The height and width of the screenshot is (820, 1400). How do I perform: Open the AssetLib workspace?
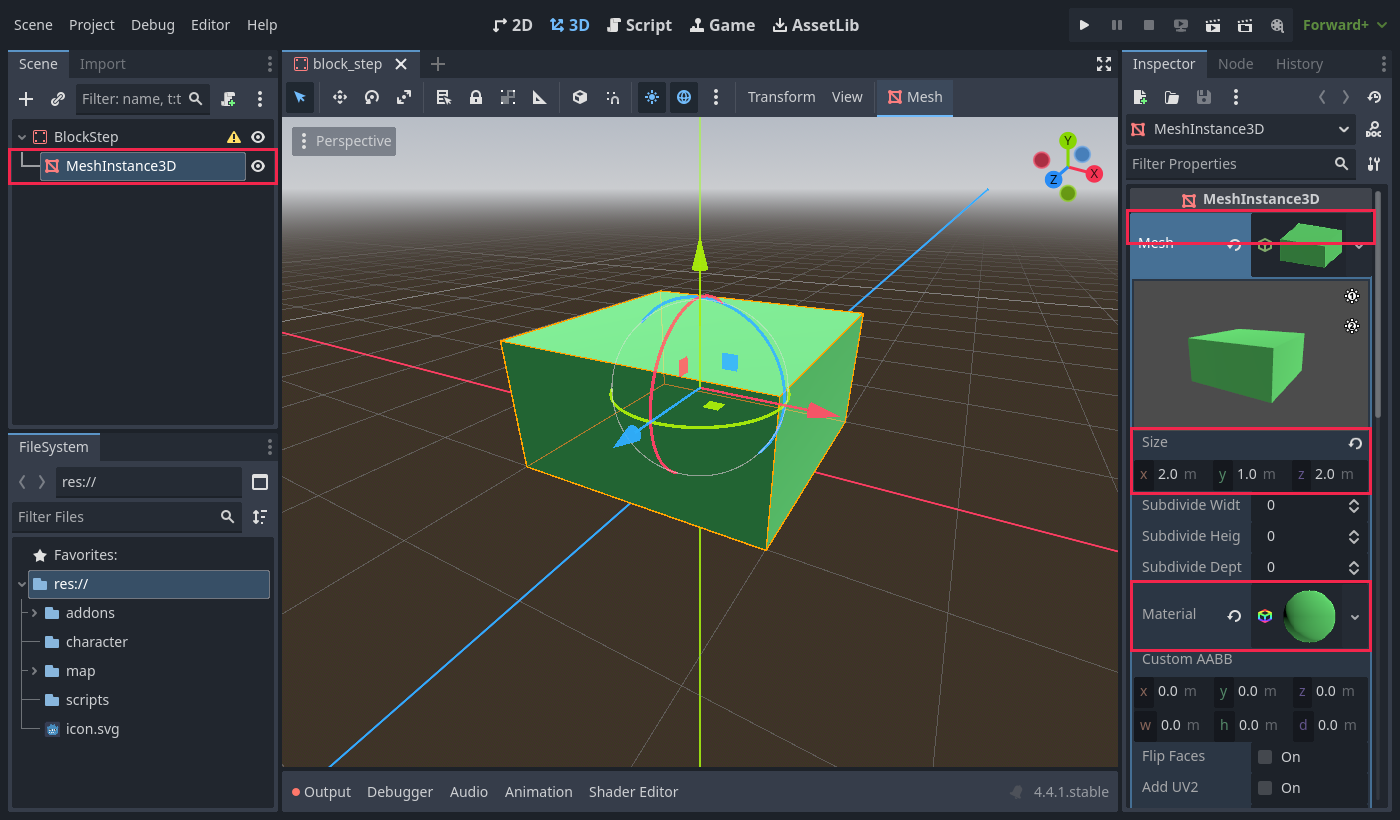tap(816, 25)
